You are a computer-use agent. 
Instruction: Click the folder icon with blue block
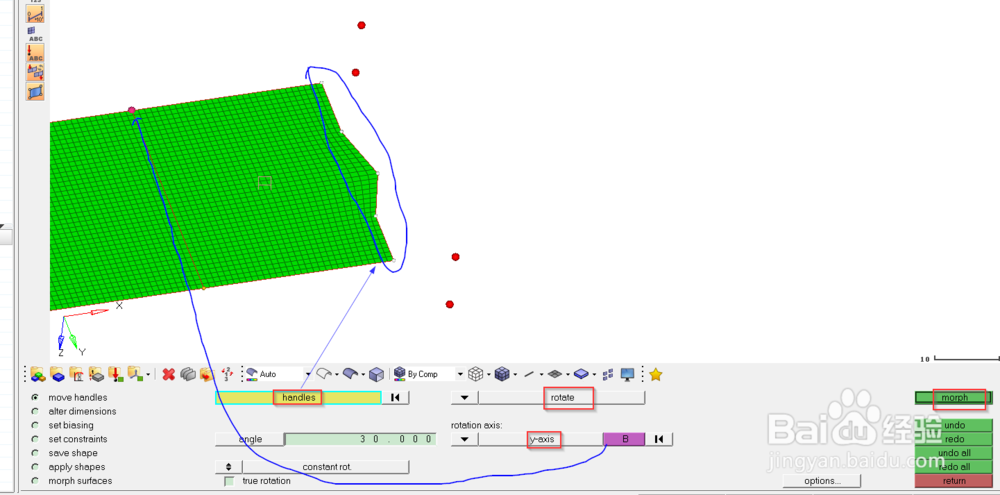click(x=57, y=374)
